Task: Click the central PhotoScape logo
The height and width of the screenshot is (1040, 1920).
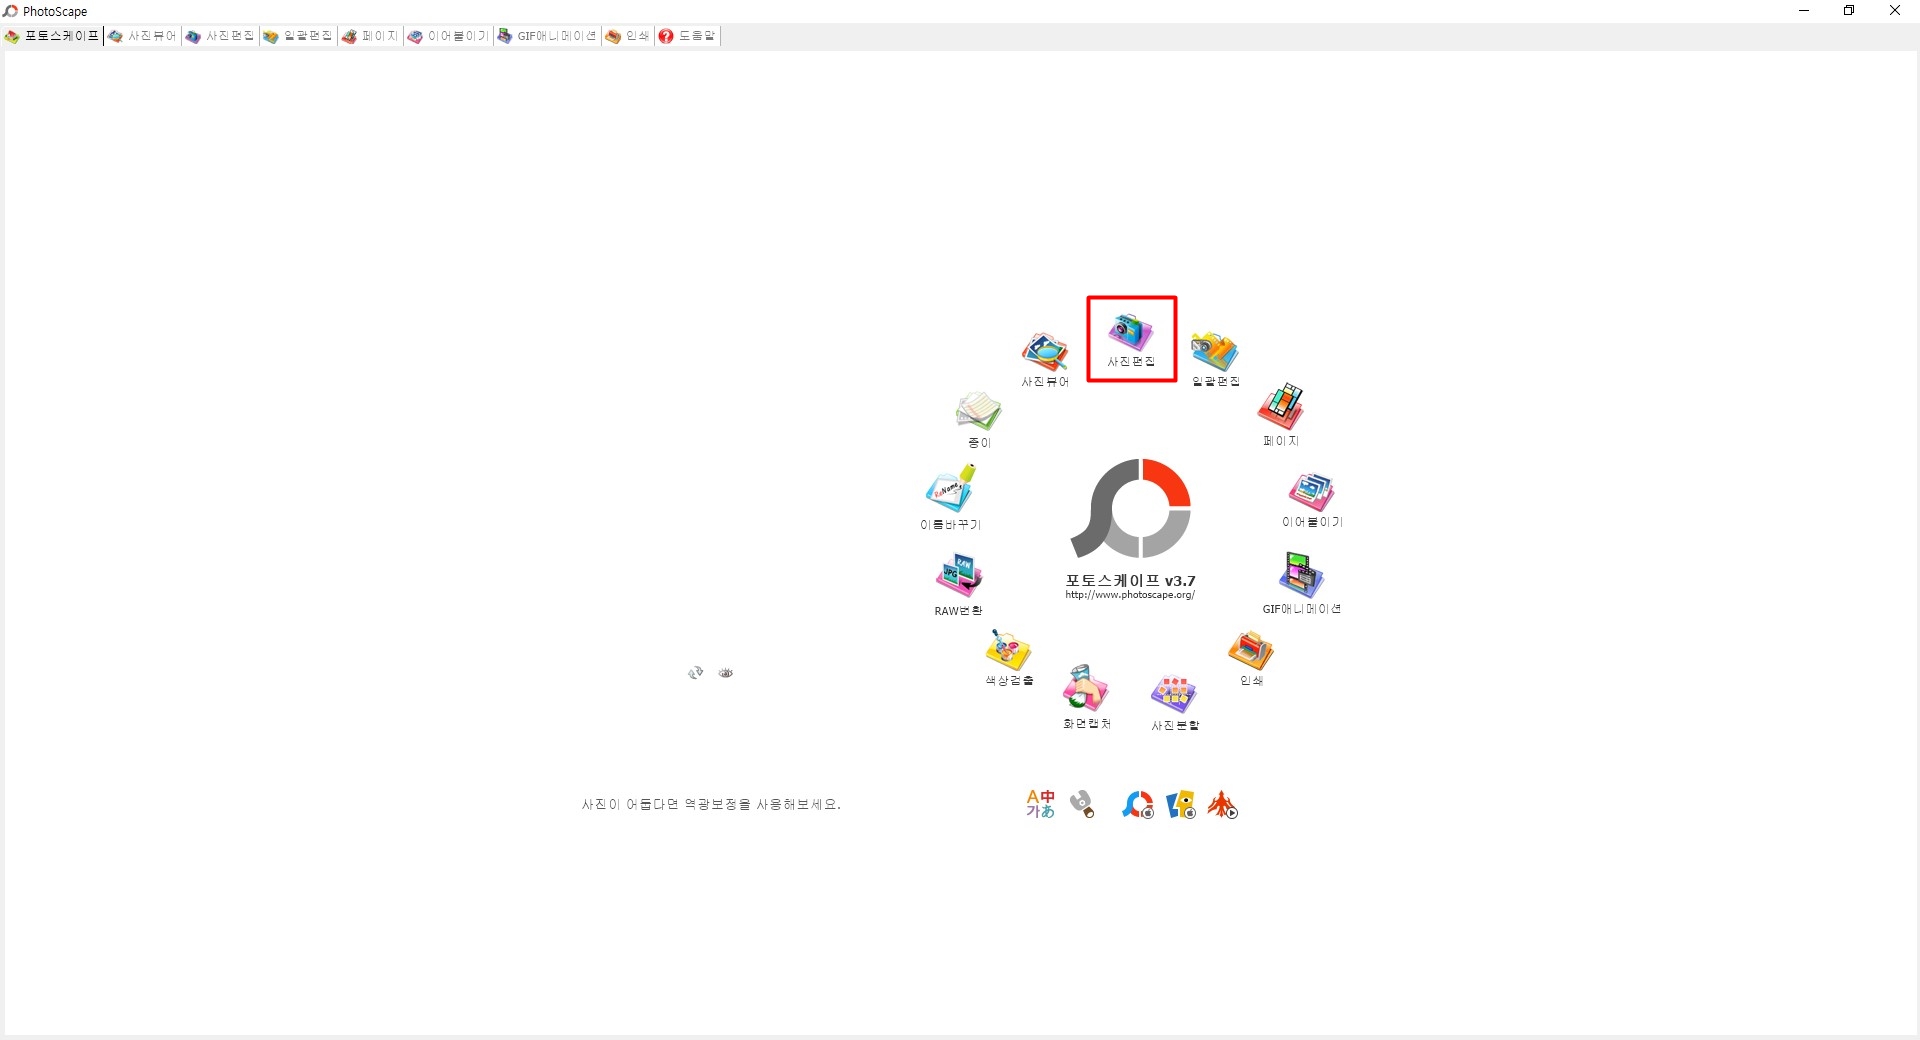Action: pos(1131,508)
